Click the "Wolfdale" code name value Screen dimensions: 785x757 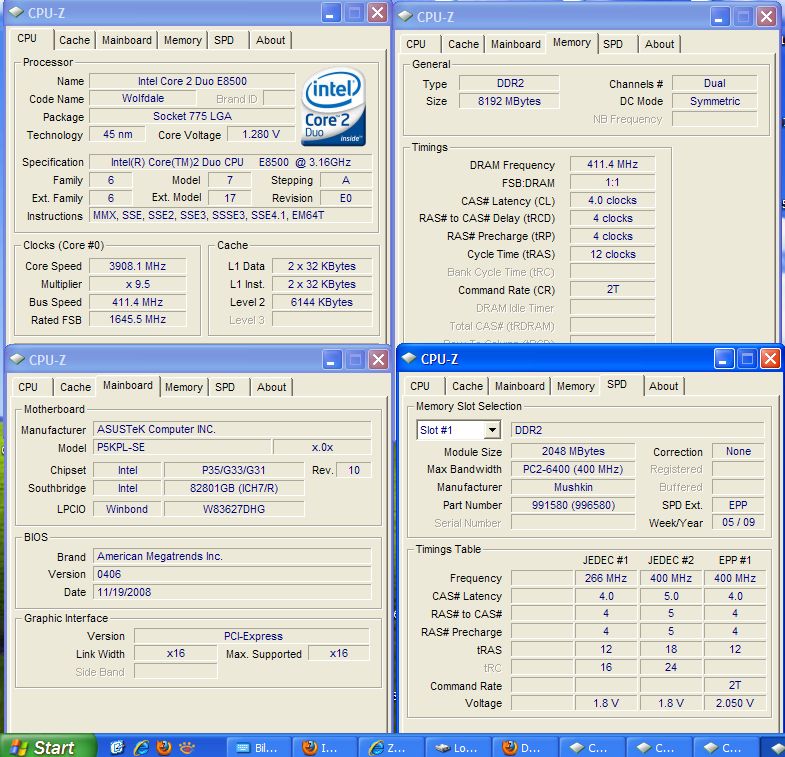tap(143, 98)
